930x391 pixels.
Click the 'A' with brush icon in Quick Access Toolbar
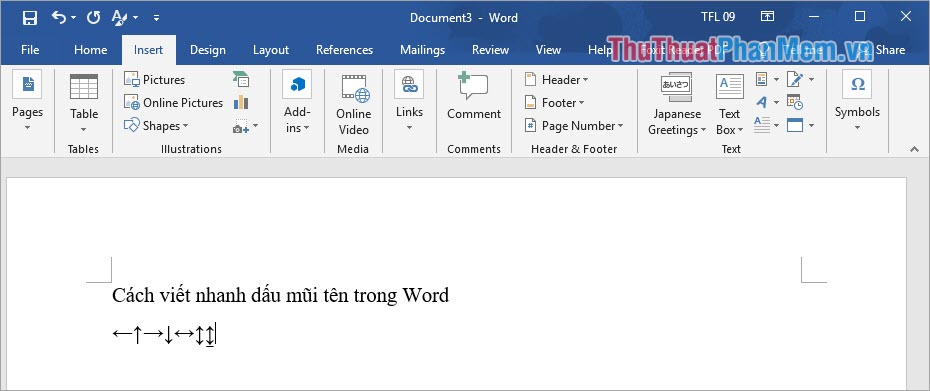pyautogui.click(x=120, y=17)
